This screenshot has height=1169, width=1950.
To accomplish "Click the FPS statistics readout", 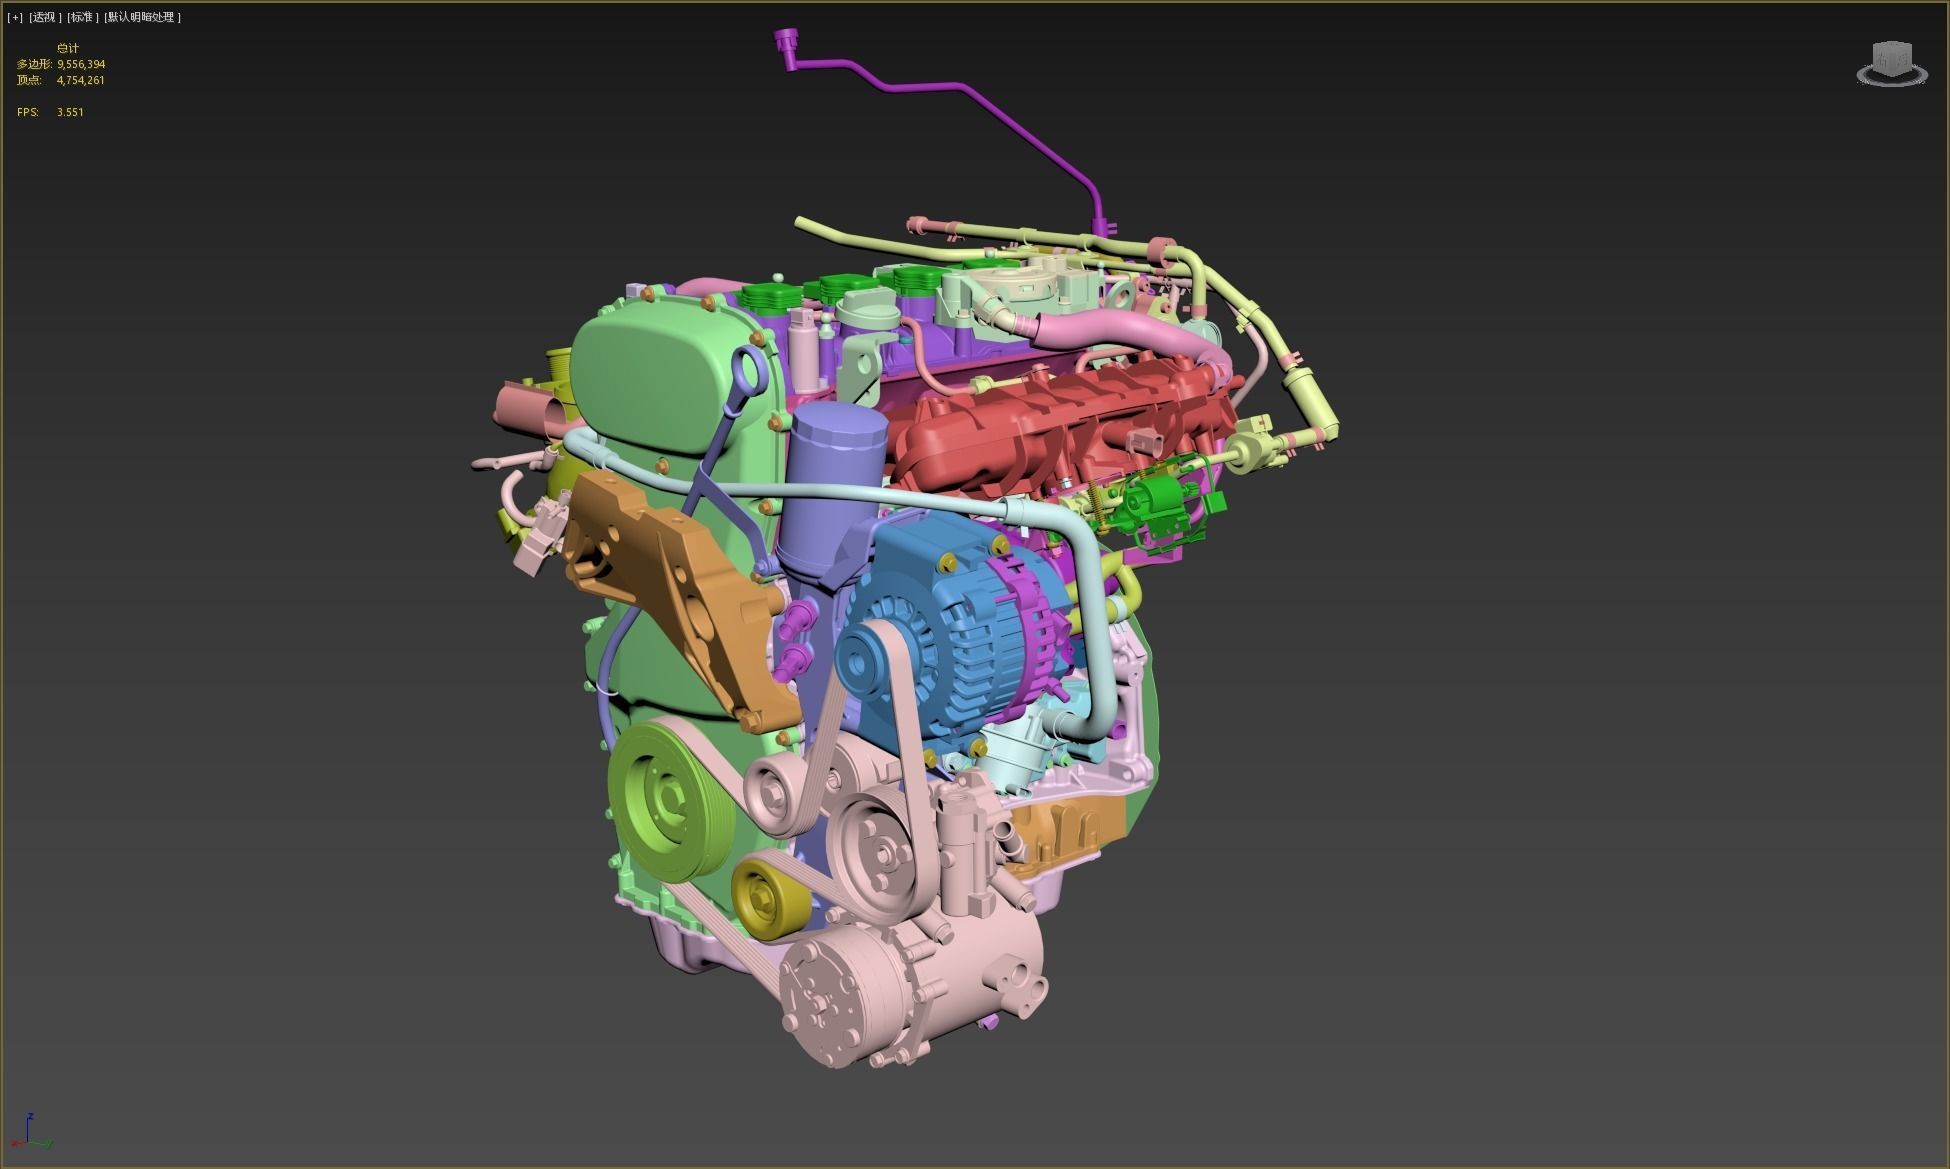I will click(50, 112).
